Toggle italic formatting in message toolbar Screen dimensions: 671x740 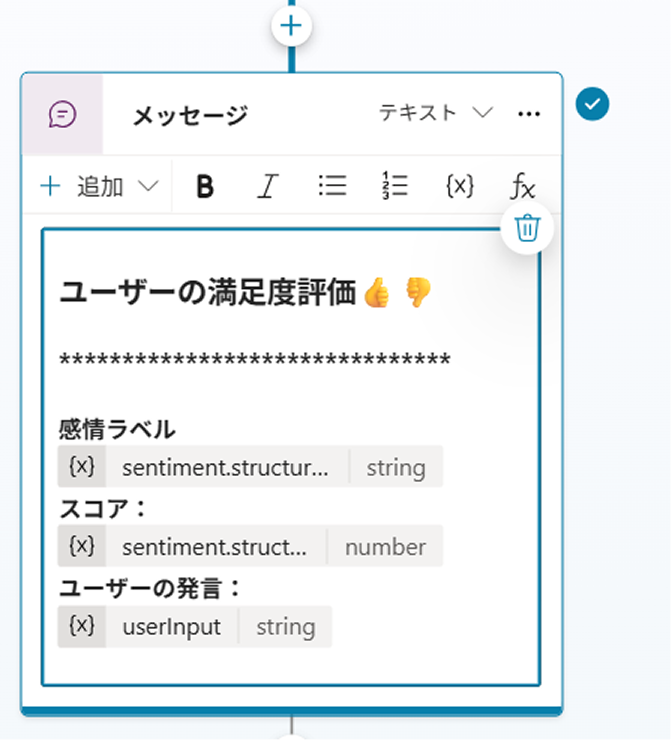pos(267,186)
